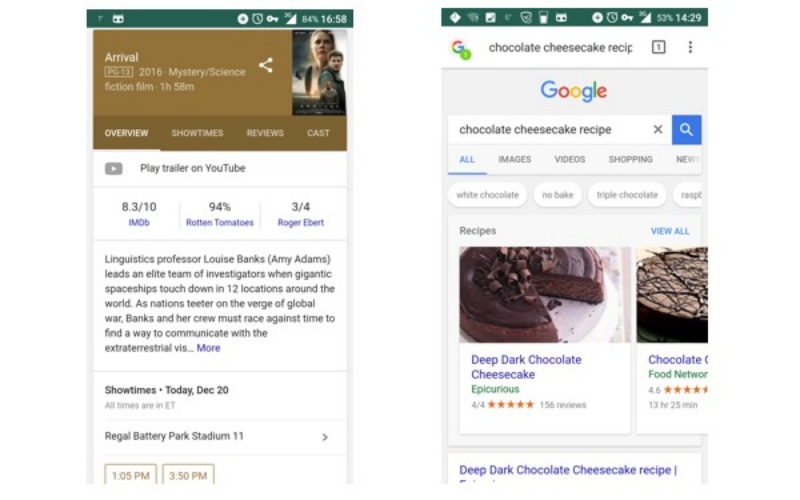Screen dimensions: 800x500
Task: Switch to the Reviews tab
Action: tap(265, 133)
